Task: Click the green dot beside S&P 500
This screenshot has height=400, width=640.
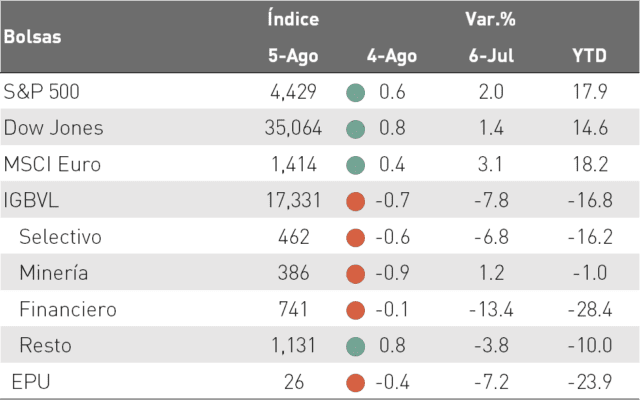Action: [356, 93]
